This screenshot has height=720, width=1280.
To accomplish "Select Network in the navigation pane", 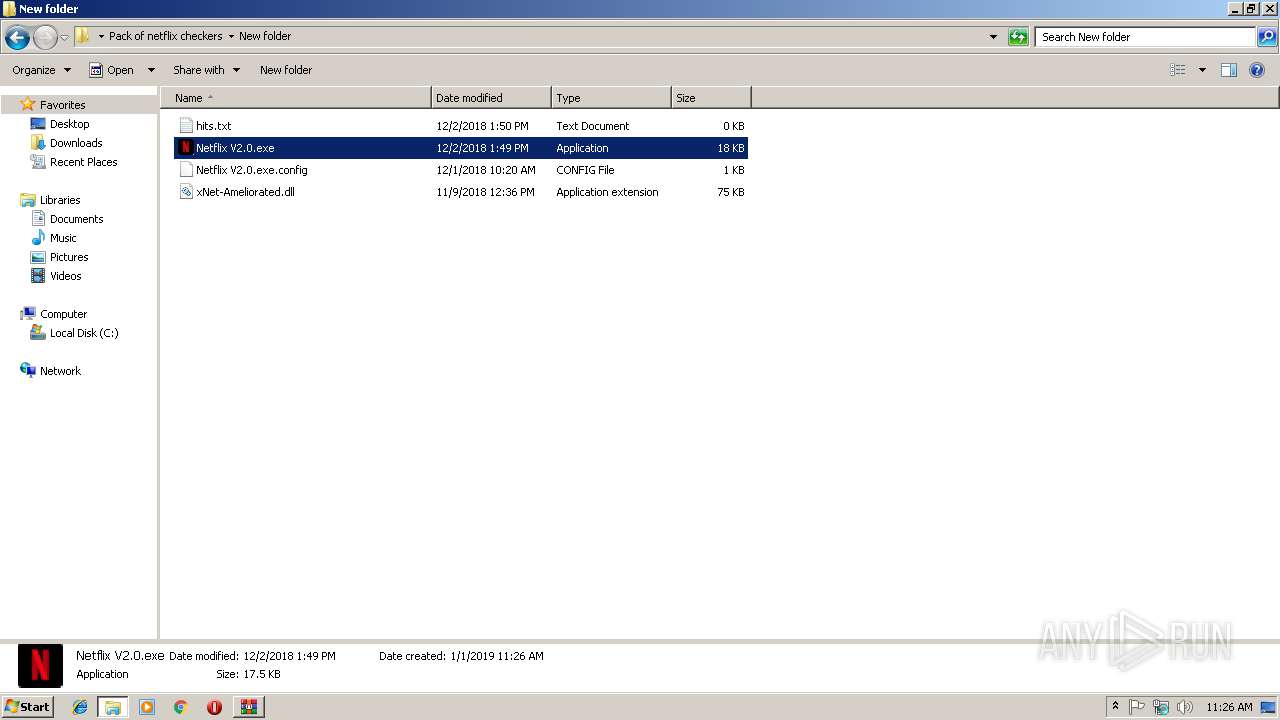I will (x=60, y=371).
